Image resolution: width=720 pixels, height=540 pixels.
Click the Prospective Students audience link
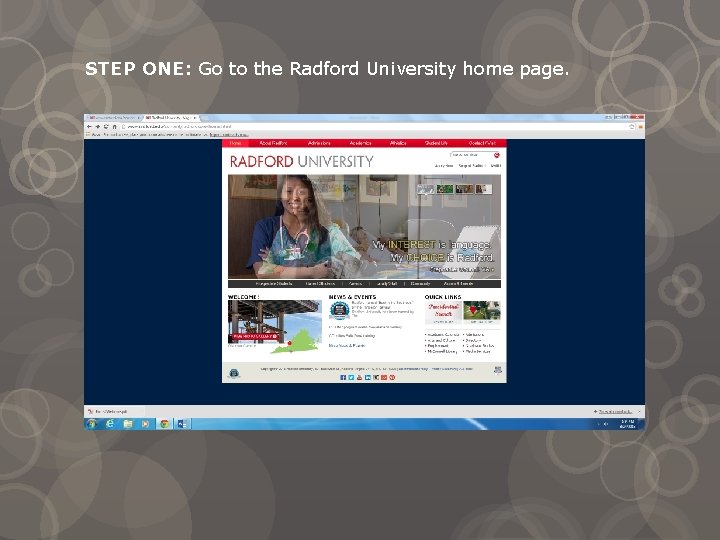click(x=274, y=284)
